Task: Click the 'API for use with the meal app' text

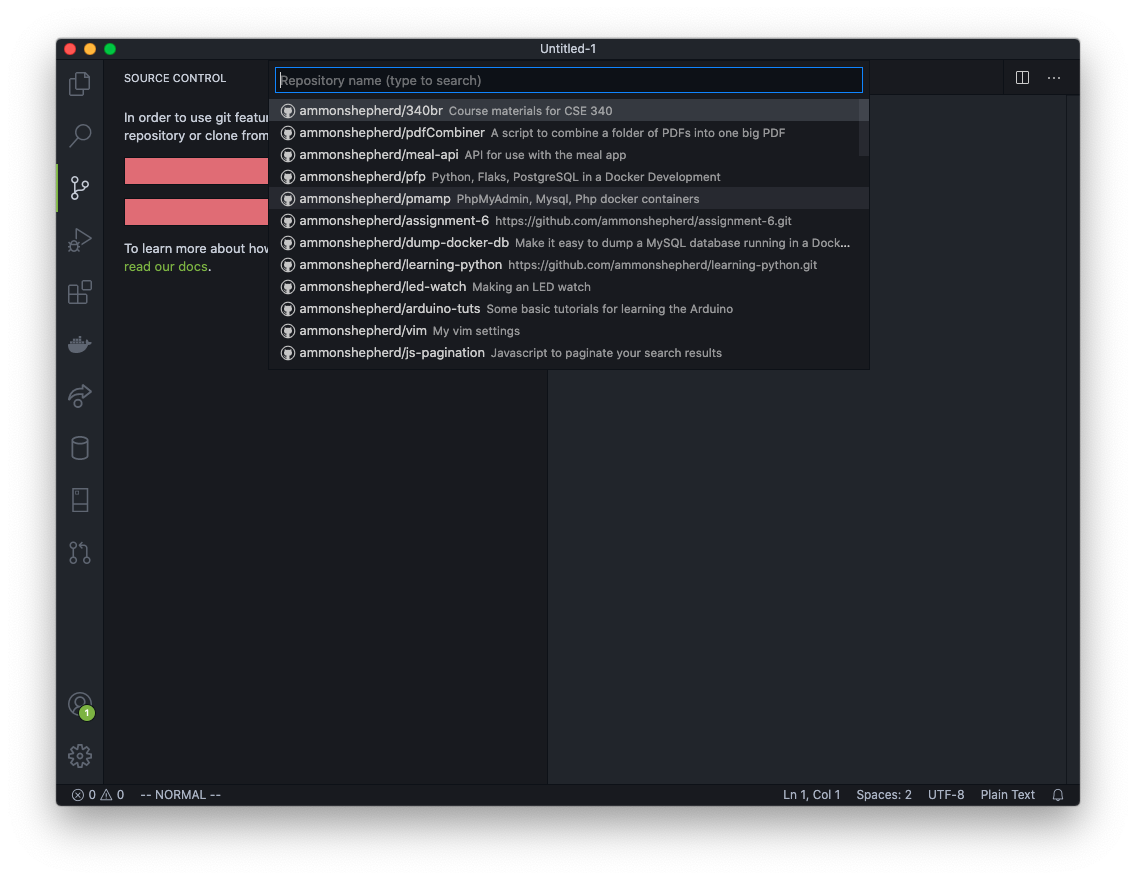Action: pyautogui.click(x=545, y=155)
